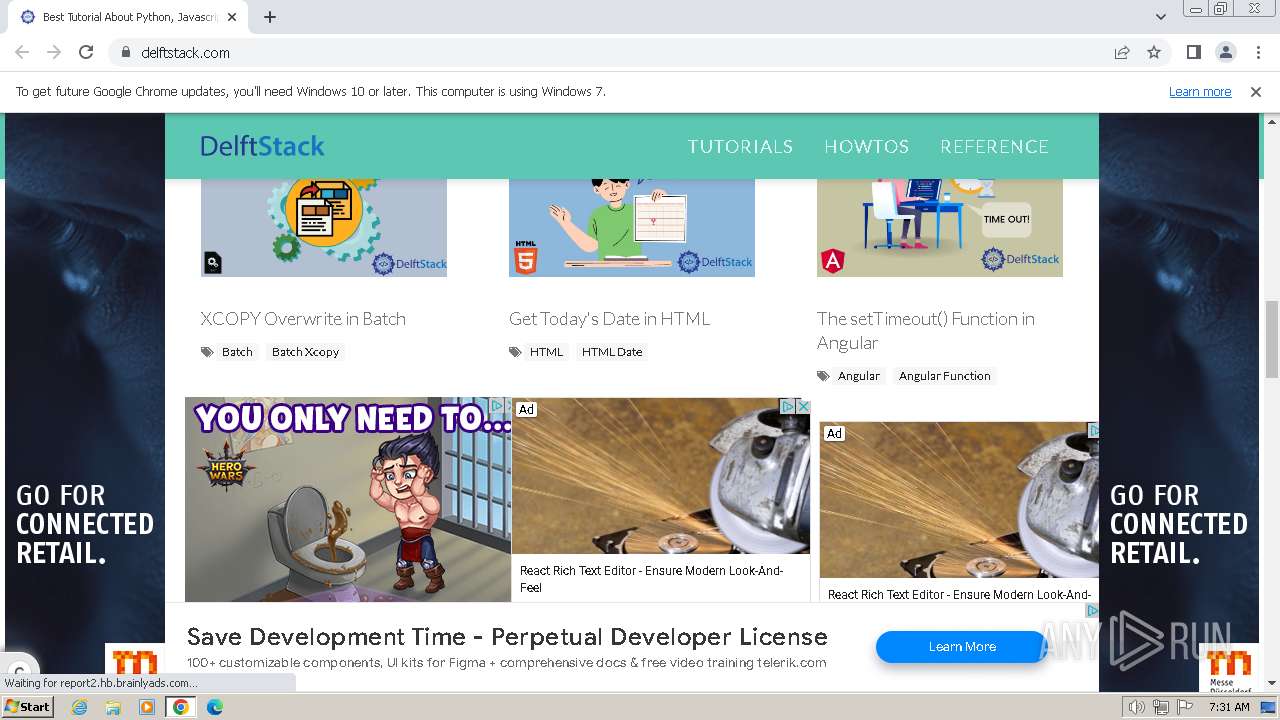This screenshot has height=720, width=1280.
Task: Open the HOWTOS menu
Action: coord(866,146)
